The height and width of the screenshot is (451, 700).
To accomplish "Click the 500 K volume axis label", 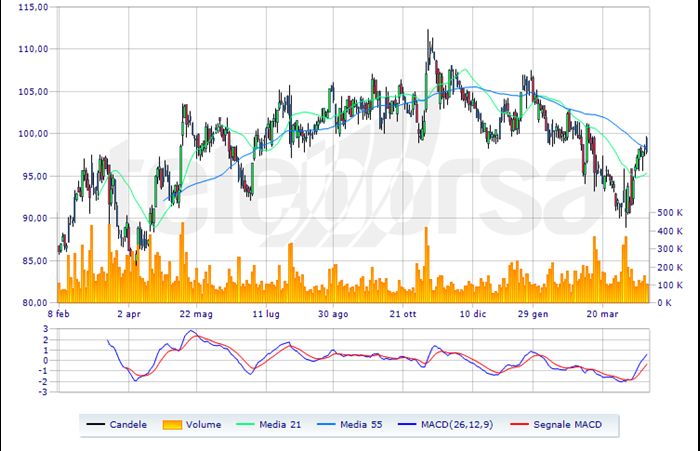I will pos(670,213).
